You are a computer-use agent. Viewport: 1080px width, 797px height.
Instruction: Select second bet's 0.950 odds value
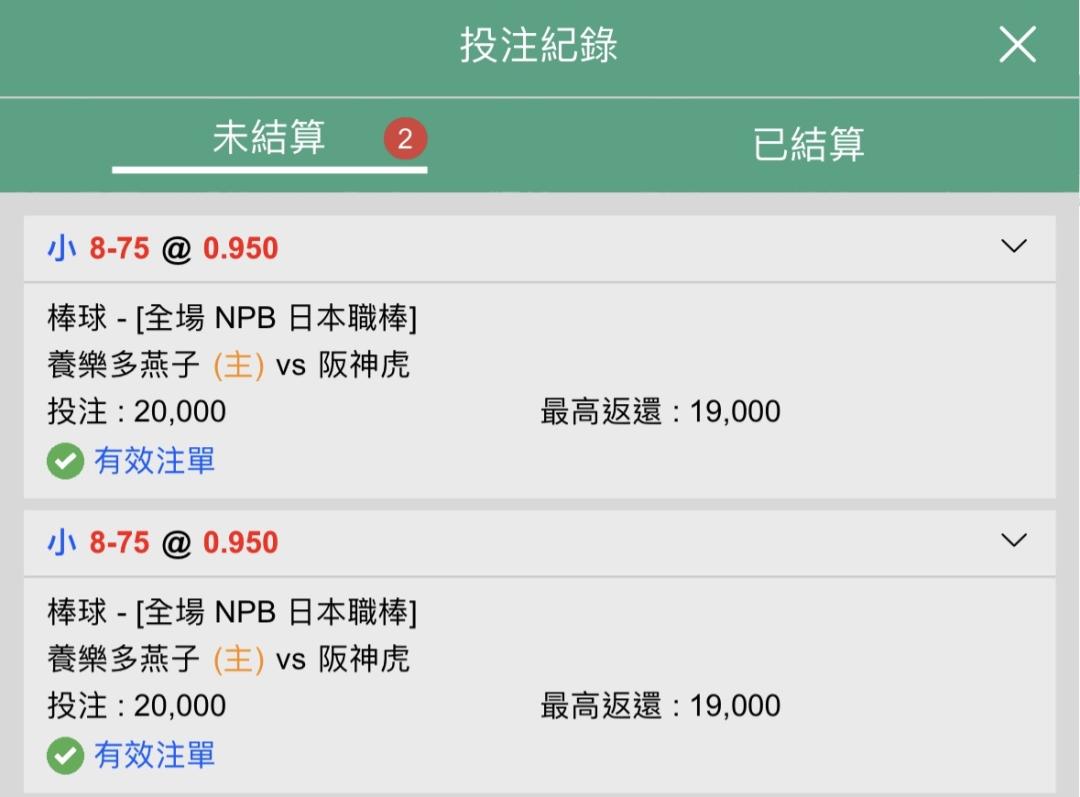(240, 542)
